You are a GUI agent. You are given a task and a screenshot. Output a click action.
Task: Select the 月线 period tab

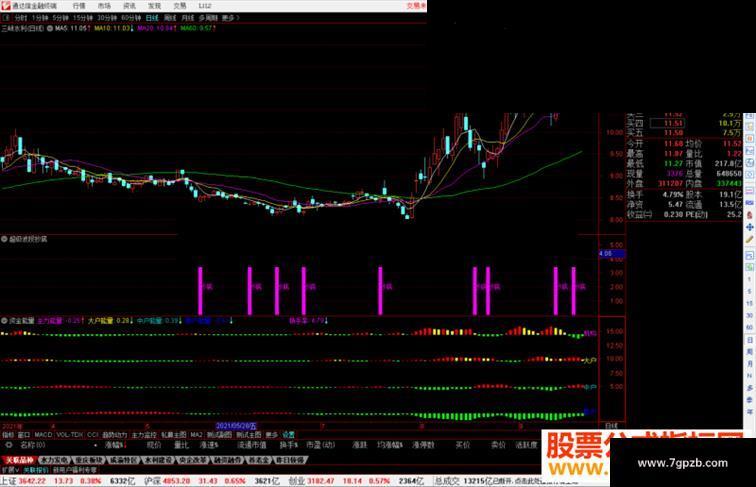click(x=188, y=18)
